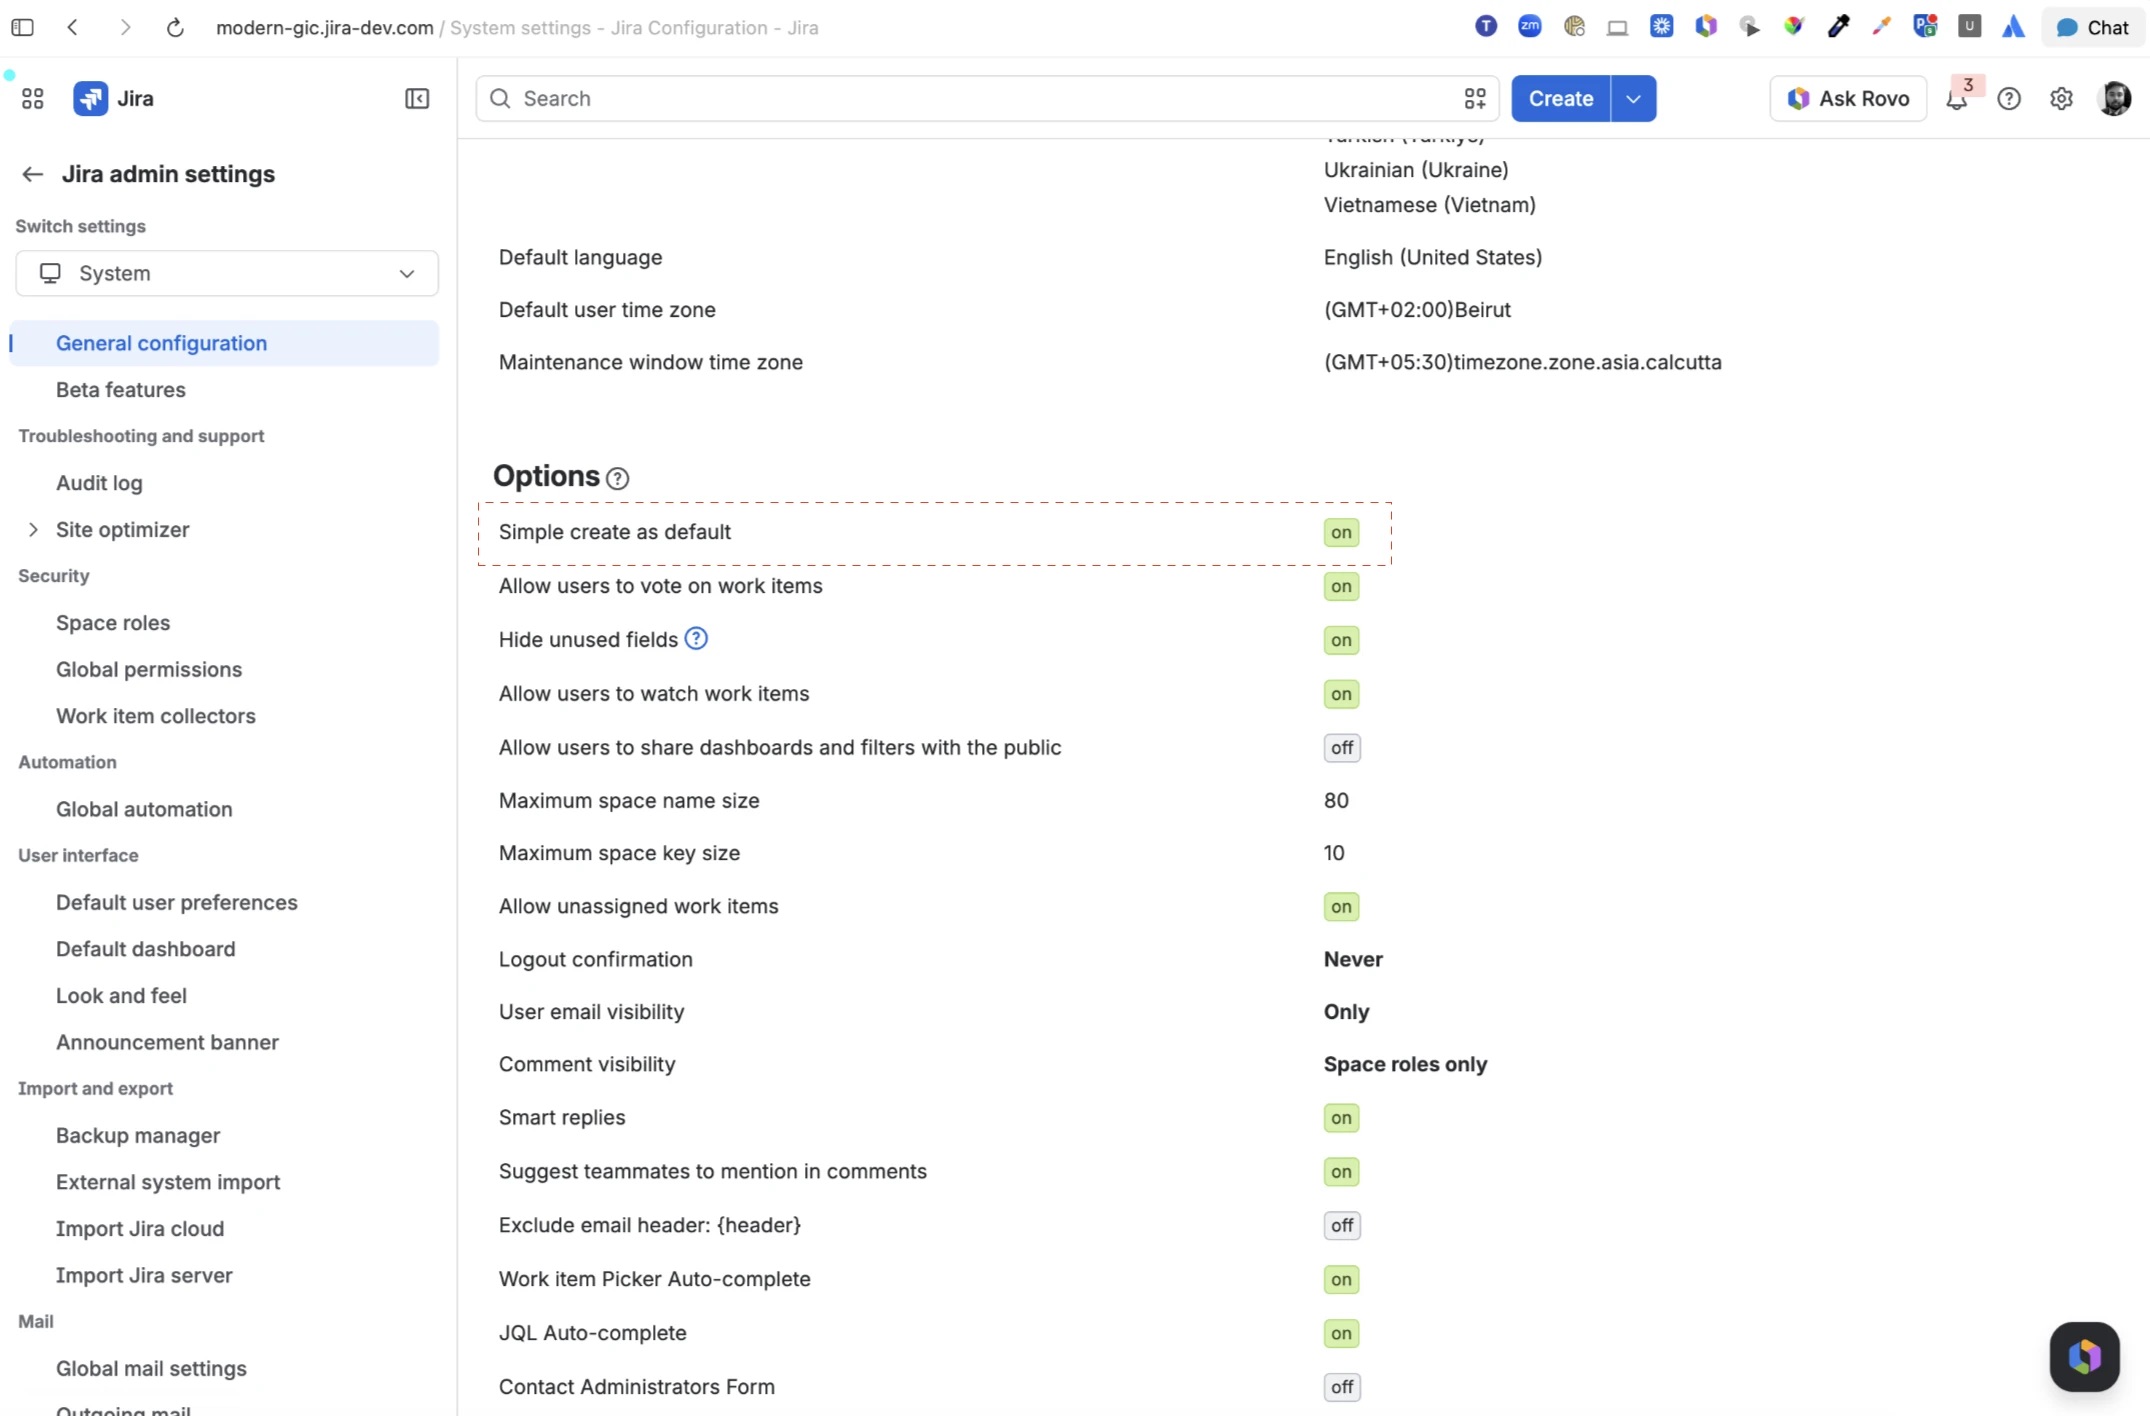Viewport: 2150px width, 1416px height.
Task: Click the Hide unused fields on badge
Action: (1341, 640)
